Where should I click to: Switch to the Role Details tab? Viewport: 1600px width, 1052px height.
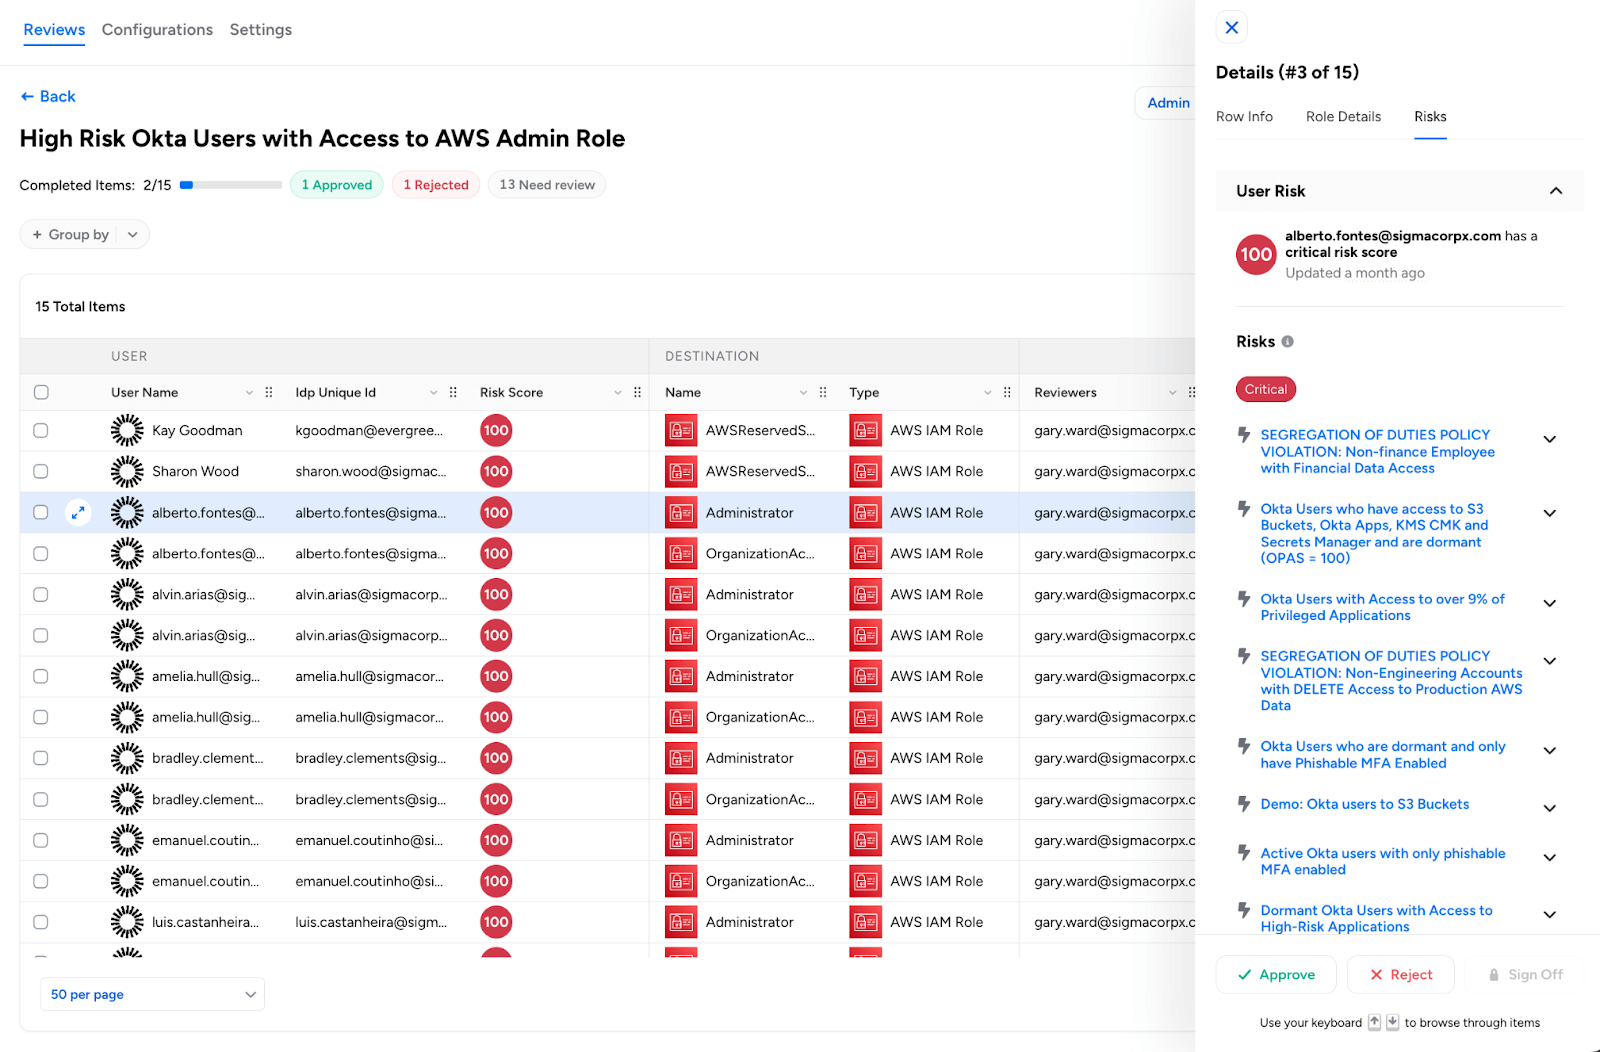1343,117
